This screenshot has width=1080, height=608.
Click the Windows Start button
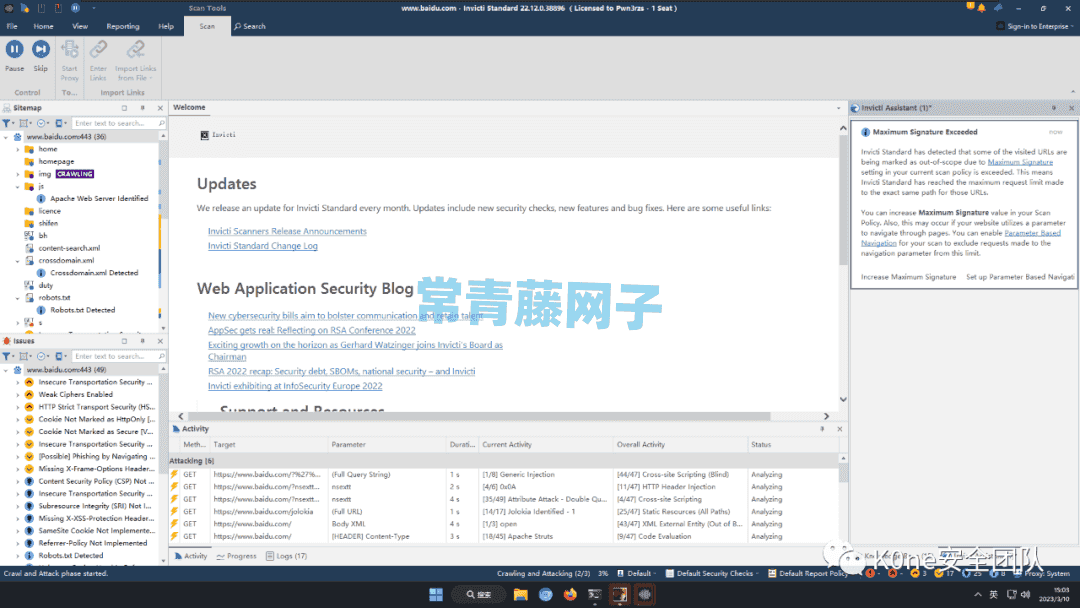[436, 594]
